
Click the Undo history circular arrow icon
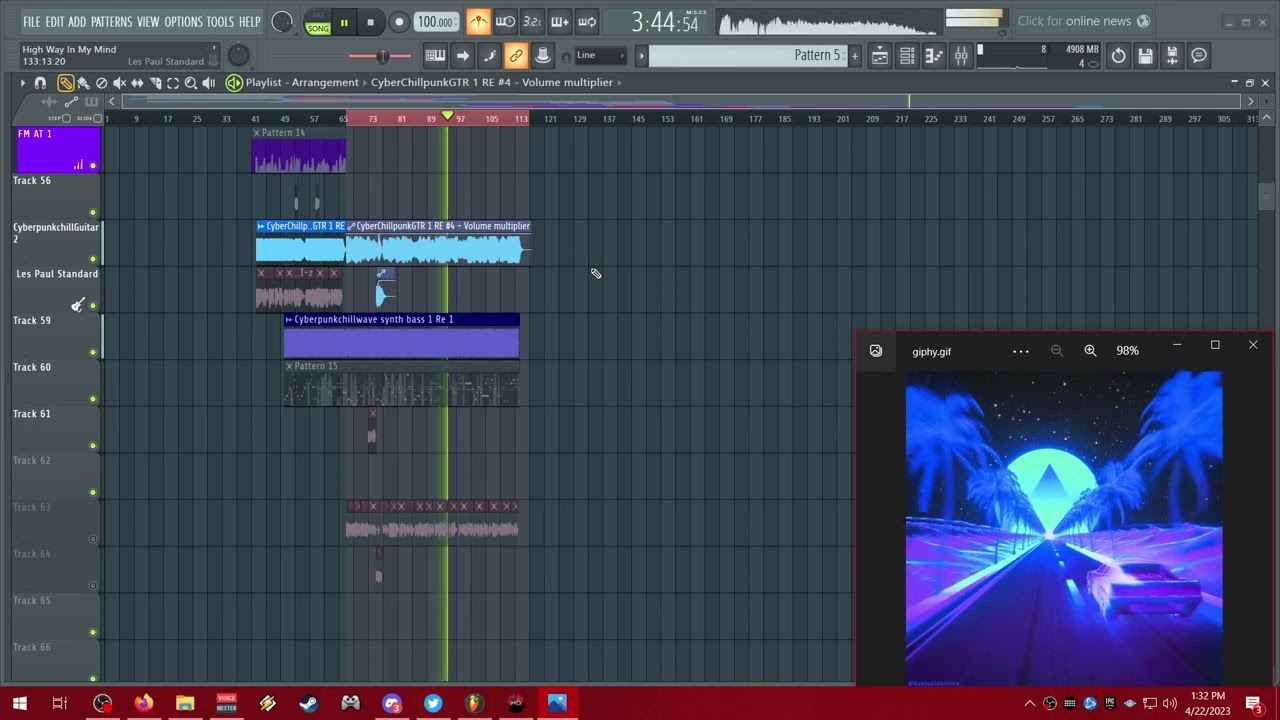[1118, 55]
